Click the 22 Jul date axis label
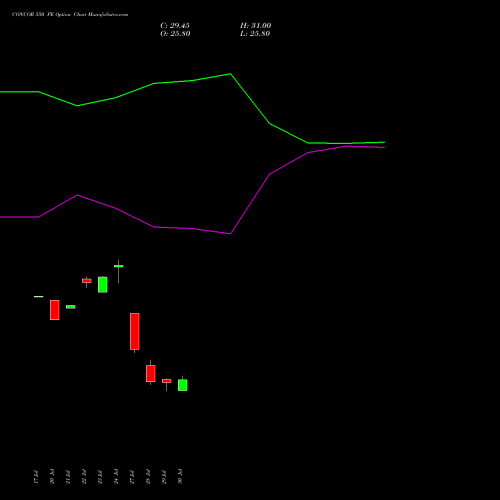This screenshot has height=500, width=500. point(84,476)
